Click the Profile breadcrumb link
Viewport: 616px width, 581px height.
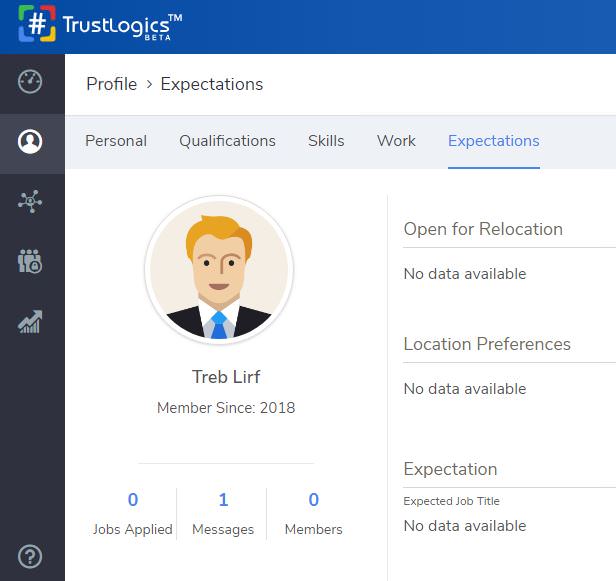point(112,84)
